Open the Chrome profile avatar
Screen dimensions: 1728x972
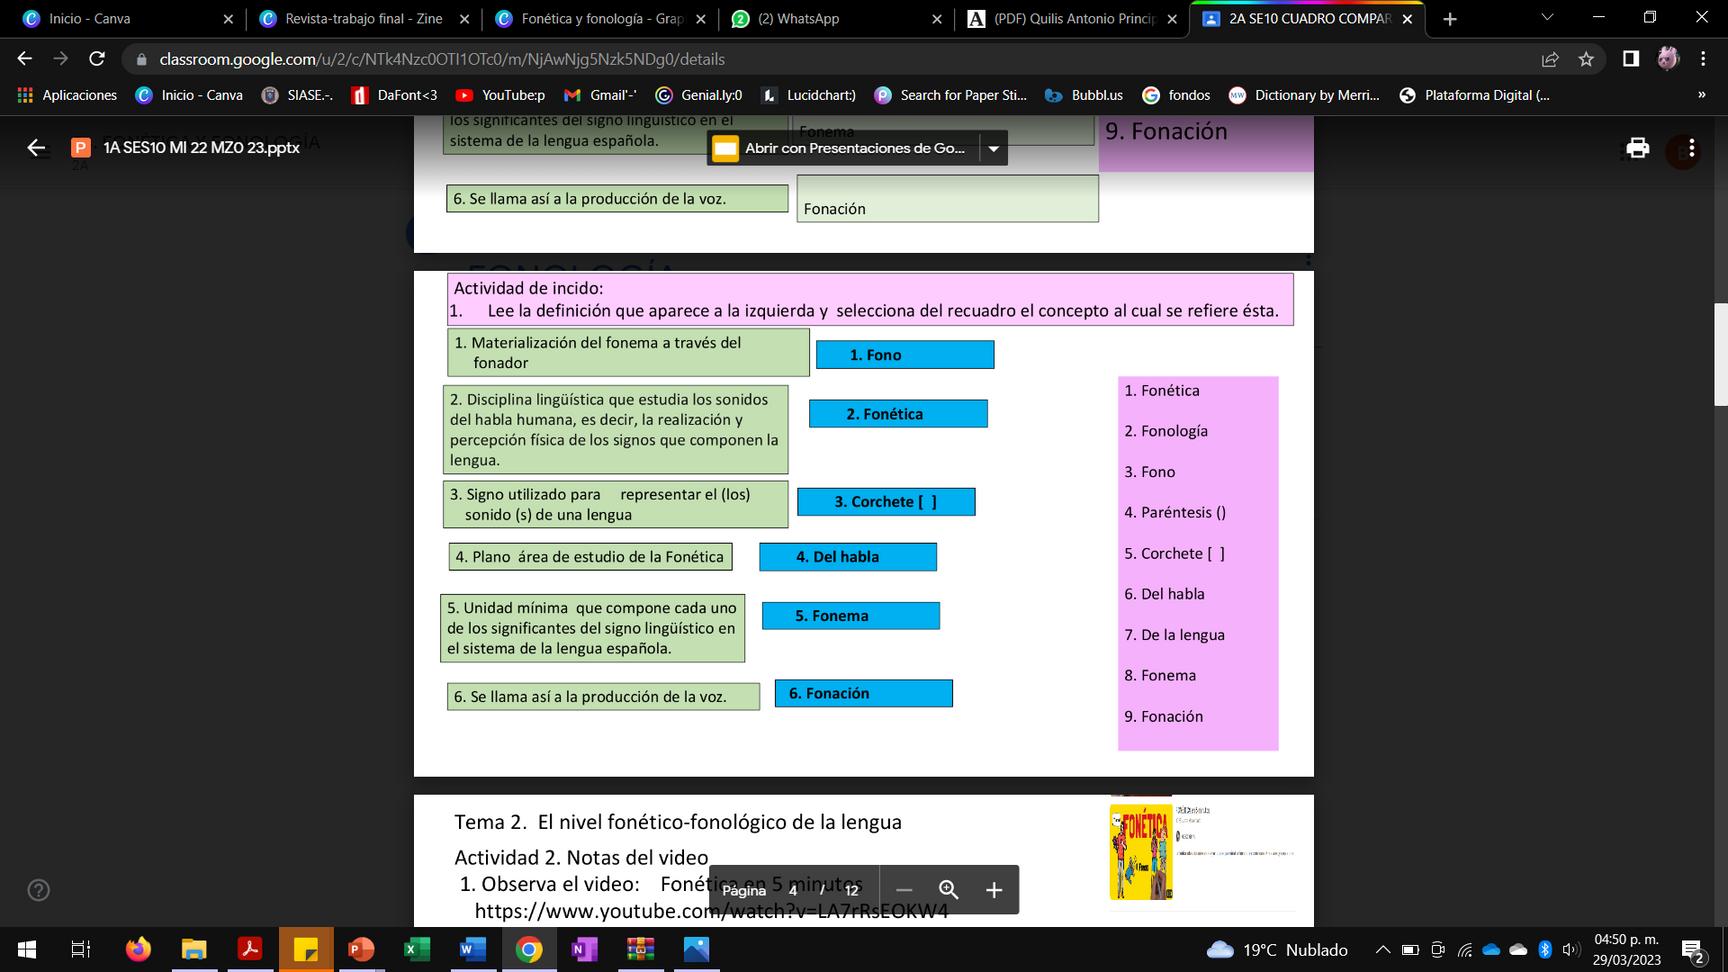click(x=1668, y=59)
